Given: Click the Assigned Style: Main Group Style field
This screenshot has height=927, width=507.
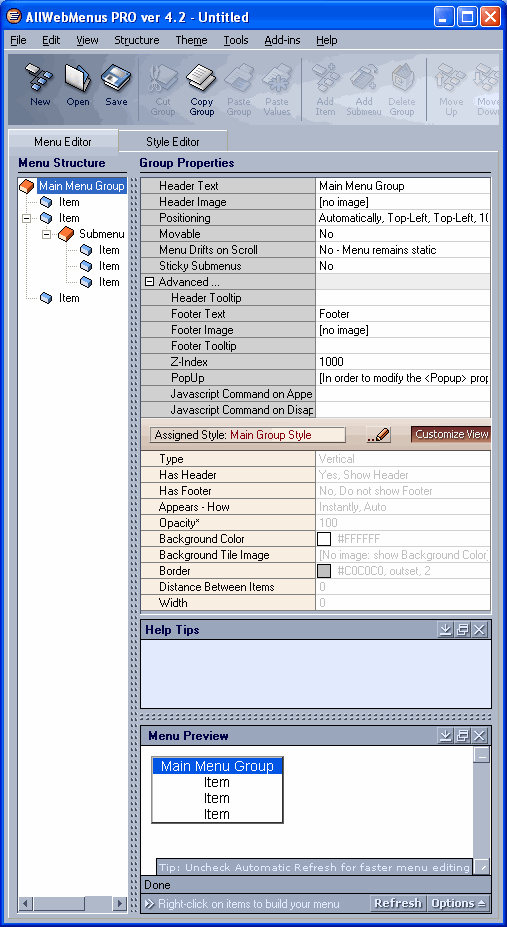Looking at the screenshot, I should coord(248,435).
